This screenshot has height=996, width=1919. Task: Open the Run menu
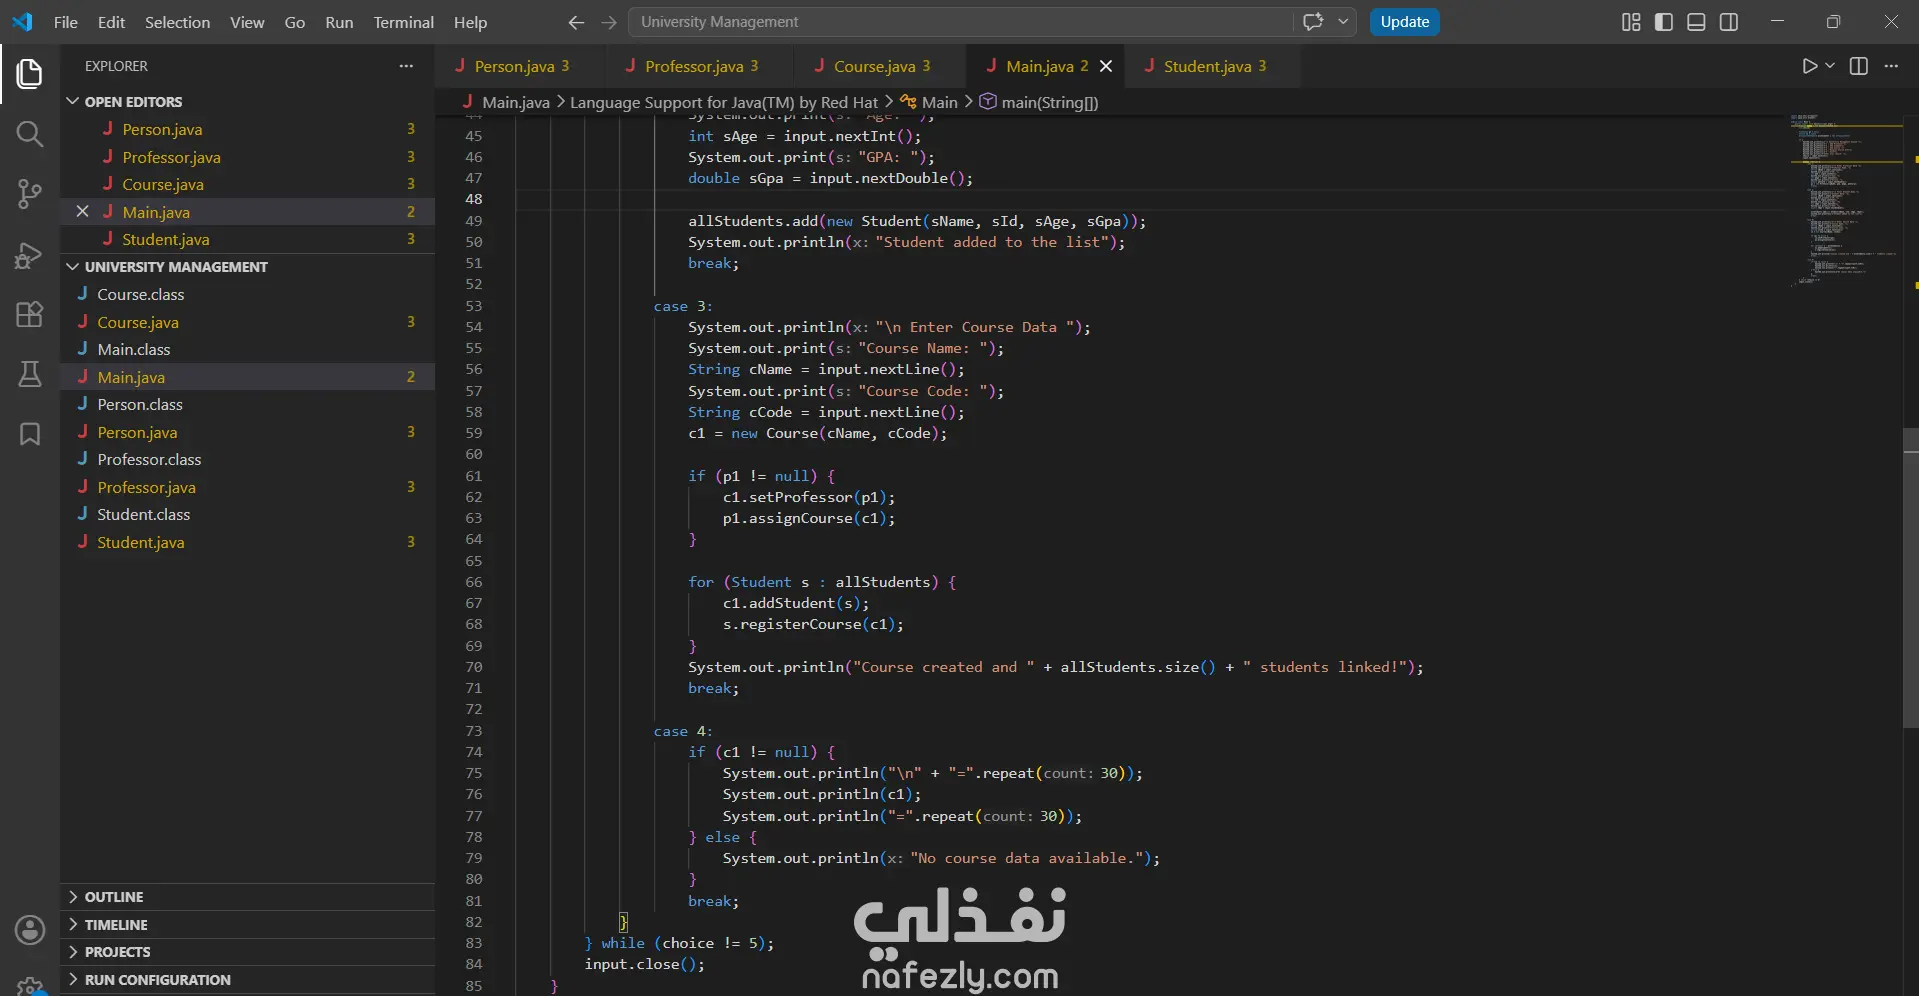[x=339, y=22]
